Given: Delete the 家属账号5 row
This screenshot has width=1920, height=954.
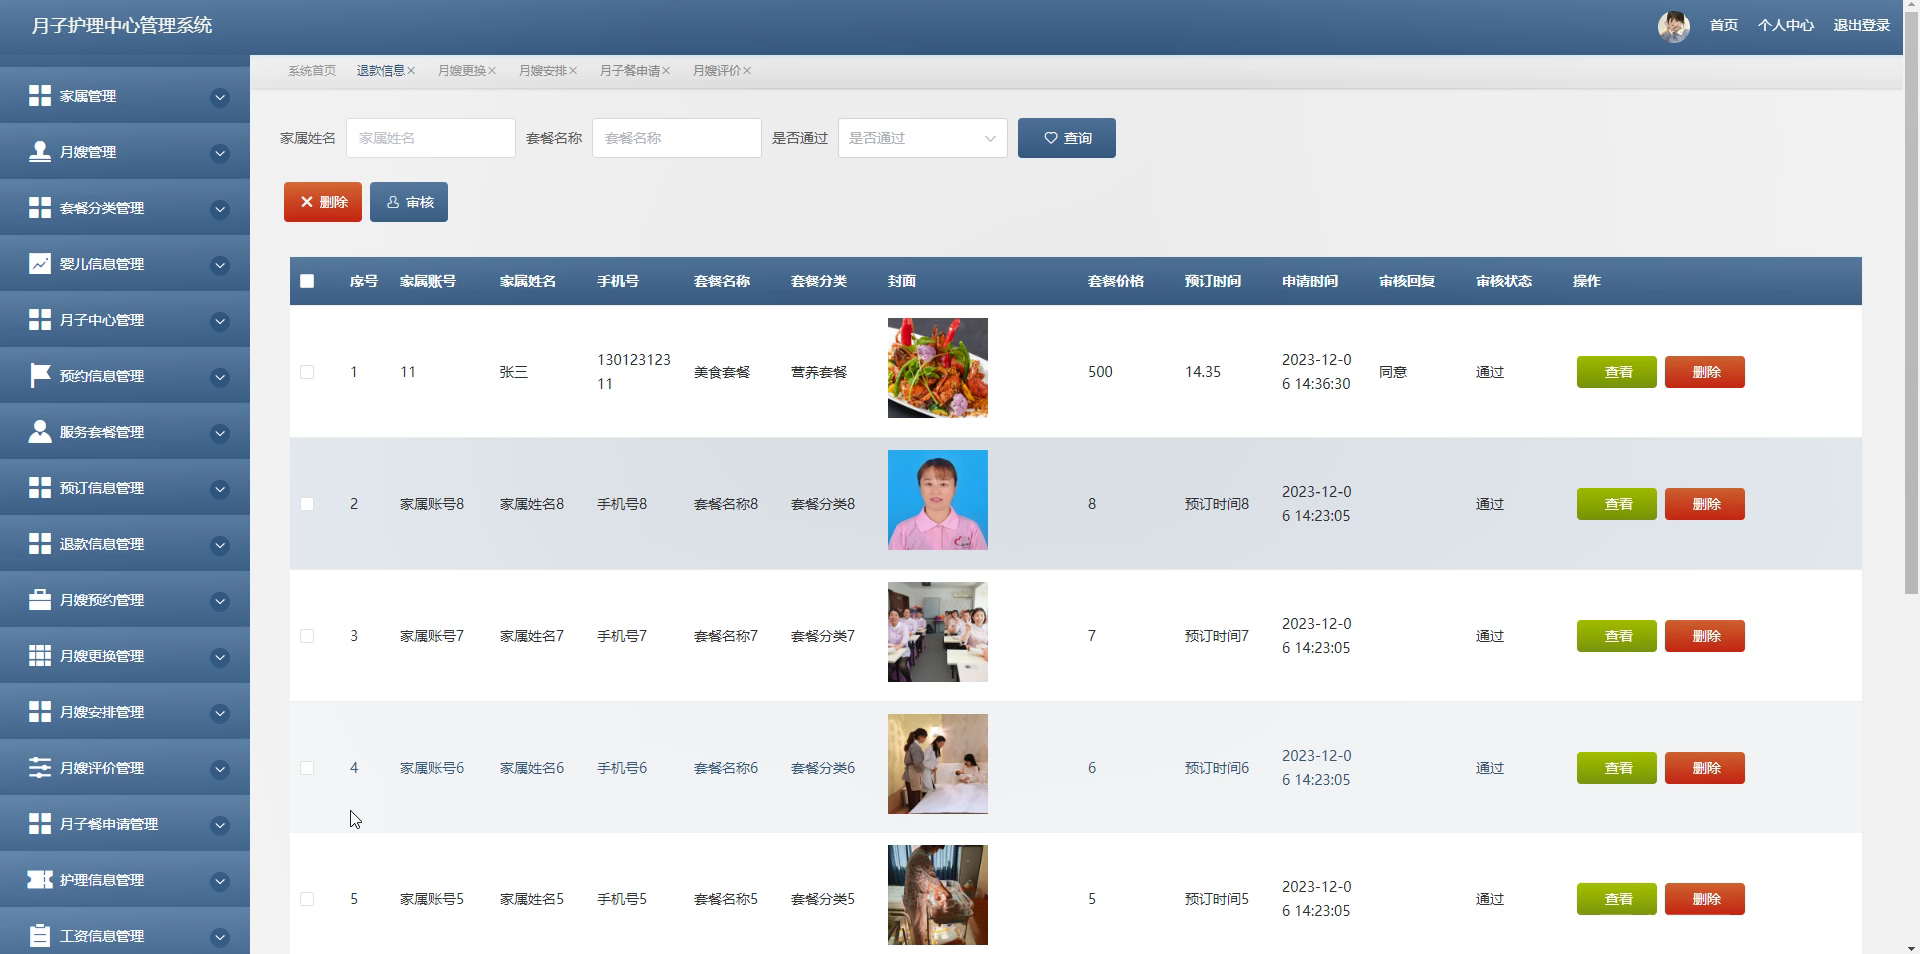Looking at the screenshot, I should tap(1704, 899).
